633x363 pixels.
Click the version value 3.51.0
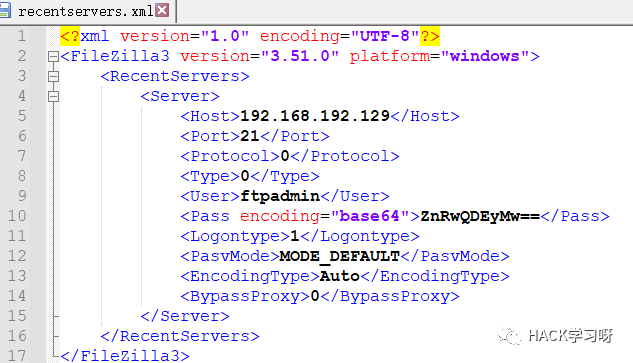coord(300,56)
